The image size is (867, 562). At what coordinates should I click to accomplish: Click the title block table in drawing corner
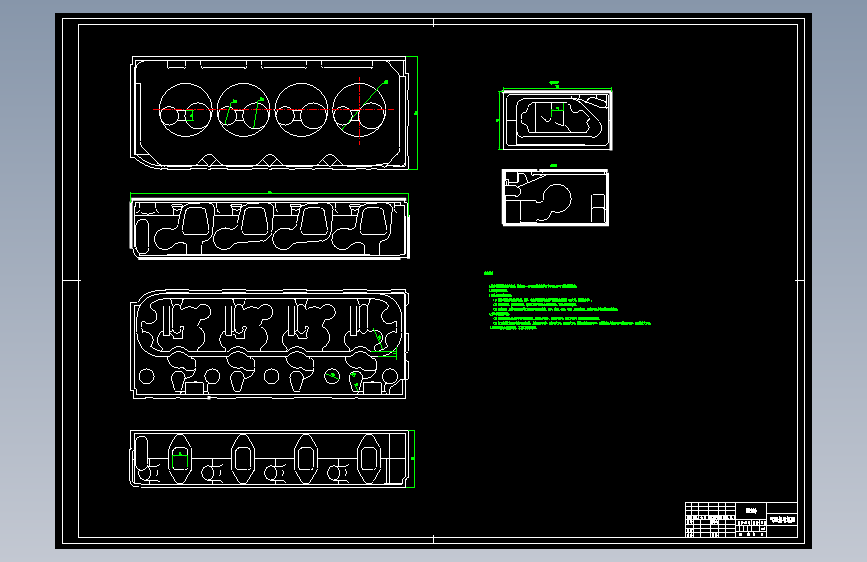(x=741, y=519)
